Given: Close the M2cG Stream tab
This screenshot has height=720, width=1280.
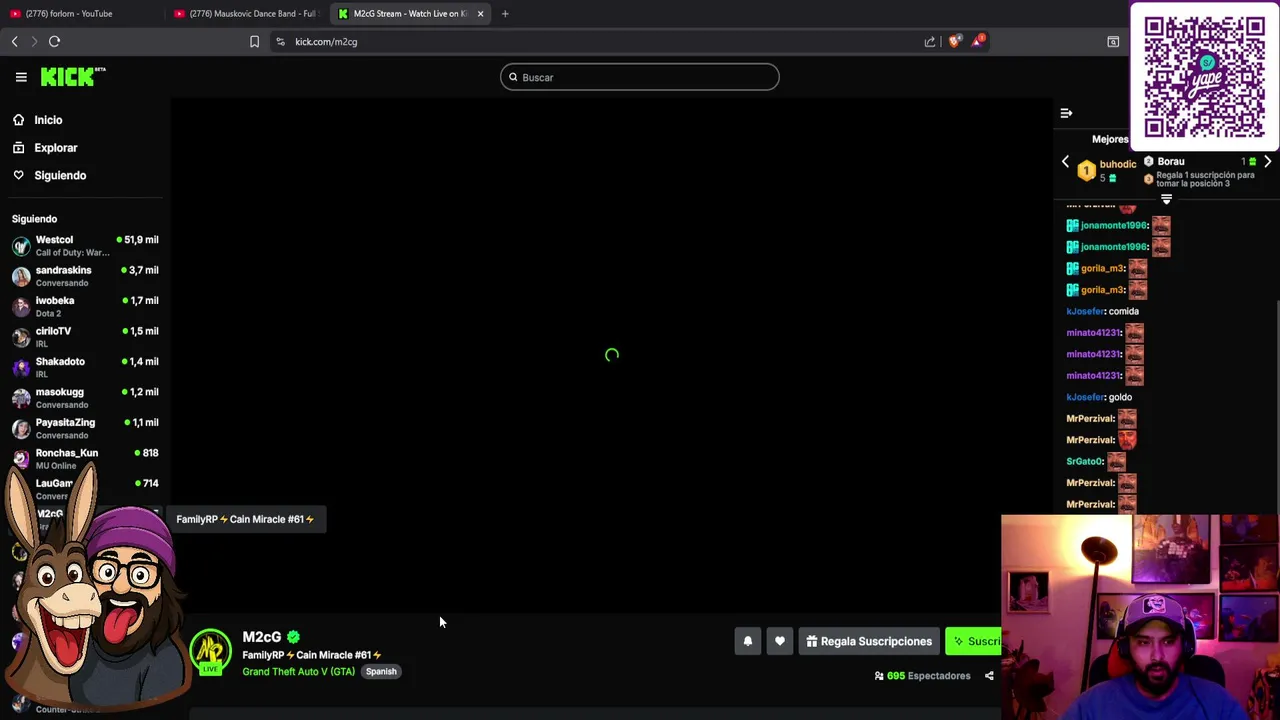Looking at the screenshot, I should tap(480, 14).
